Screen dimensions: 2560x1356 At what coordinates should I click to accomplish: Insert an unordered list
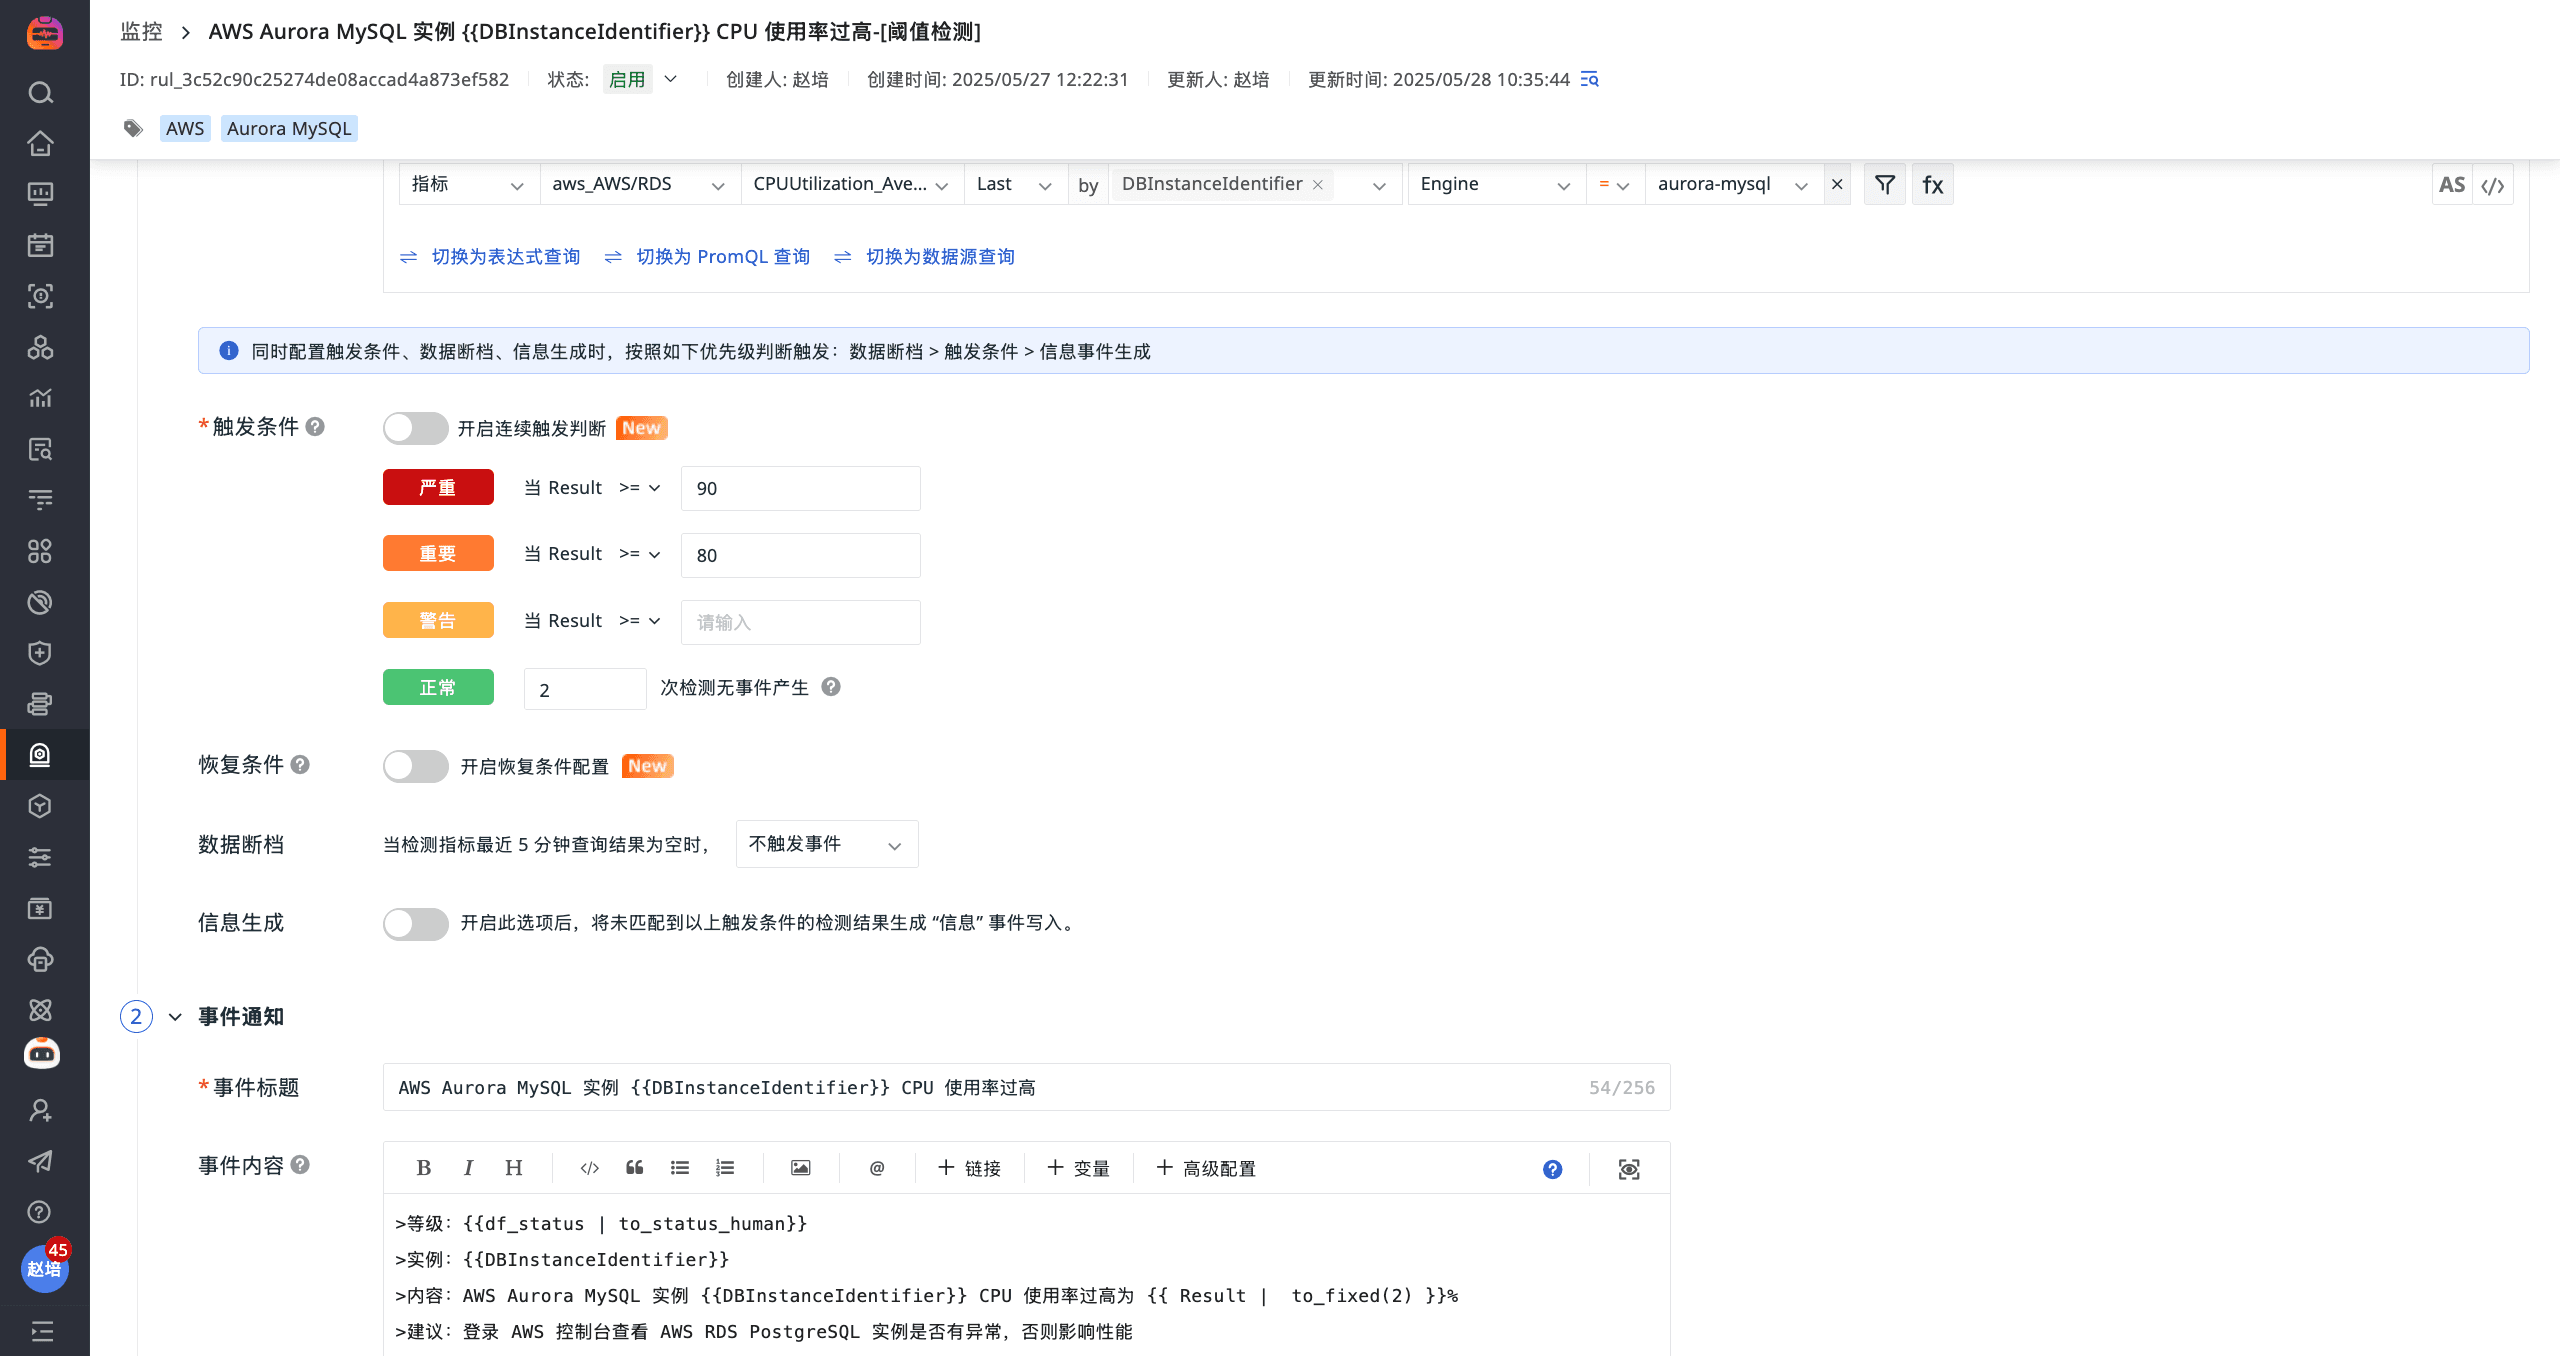pyautogui.click(x=680, y=1168)
